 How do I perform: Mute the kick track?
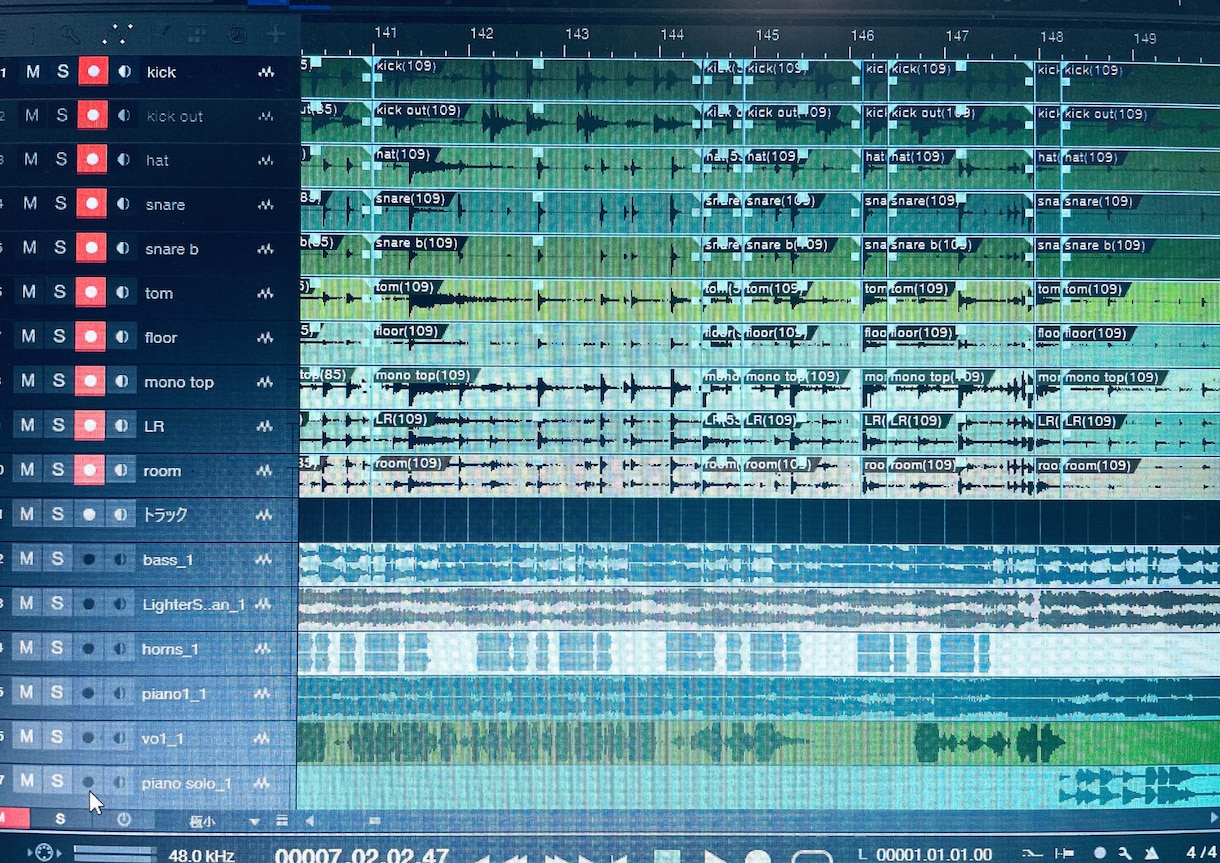pyautogui.click(x=33, y=71)
